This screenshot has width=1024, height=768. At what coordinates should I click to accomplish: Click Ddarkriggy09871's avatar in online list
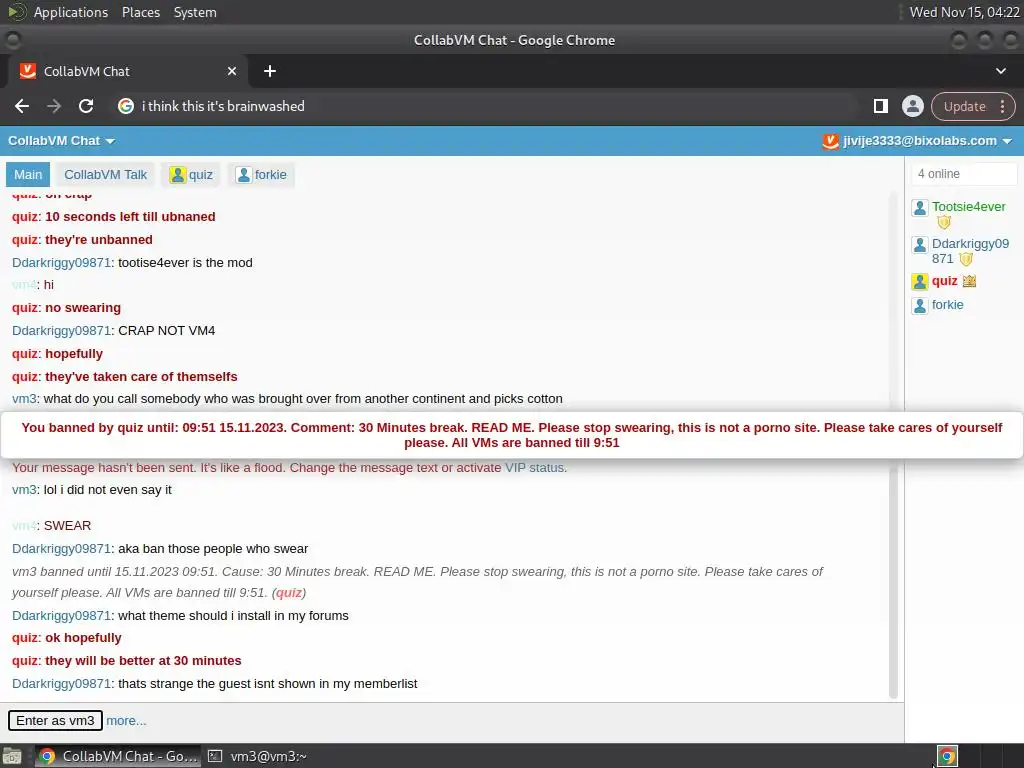pos(920,245)
